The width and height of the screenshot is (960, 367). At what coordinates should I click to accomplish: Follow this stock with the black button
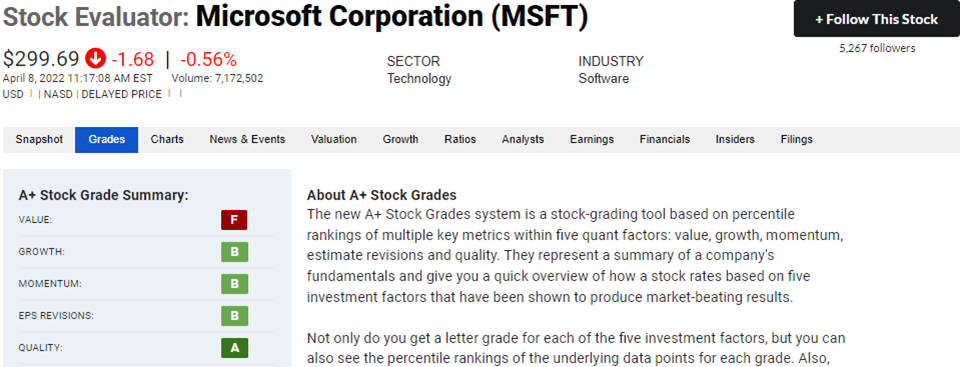[x=876, y=19]
